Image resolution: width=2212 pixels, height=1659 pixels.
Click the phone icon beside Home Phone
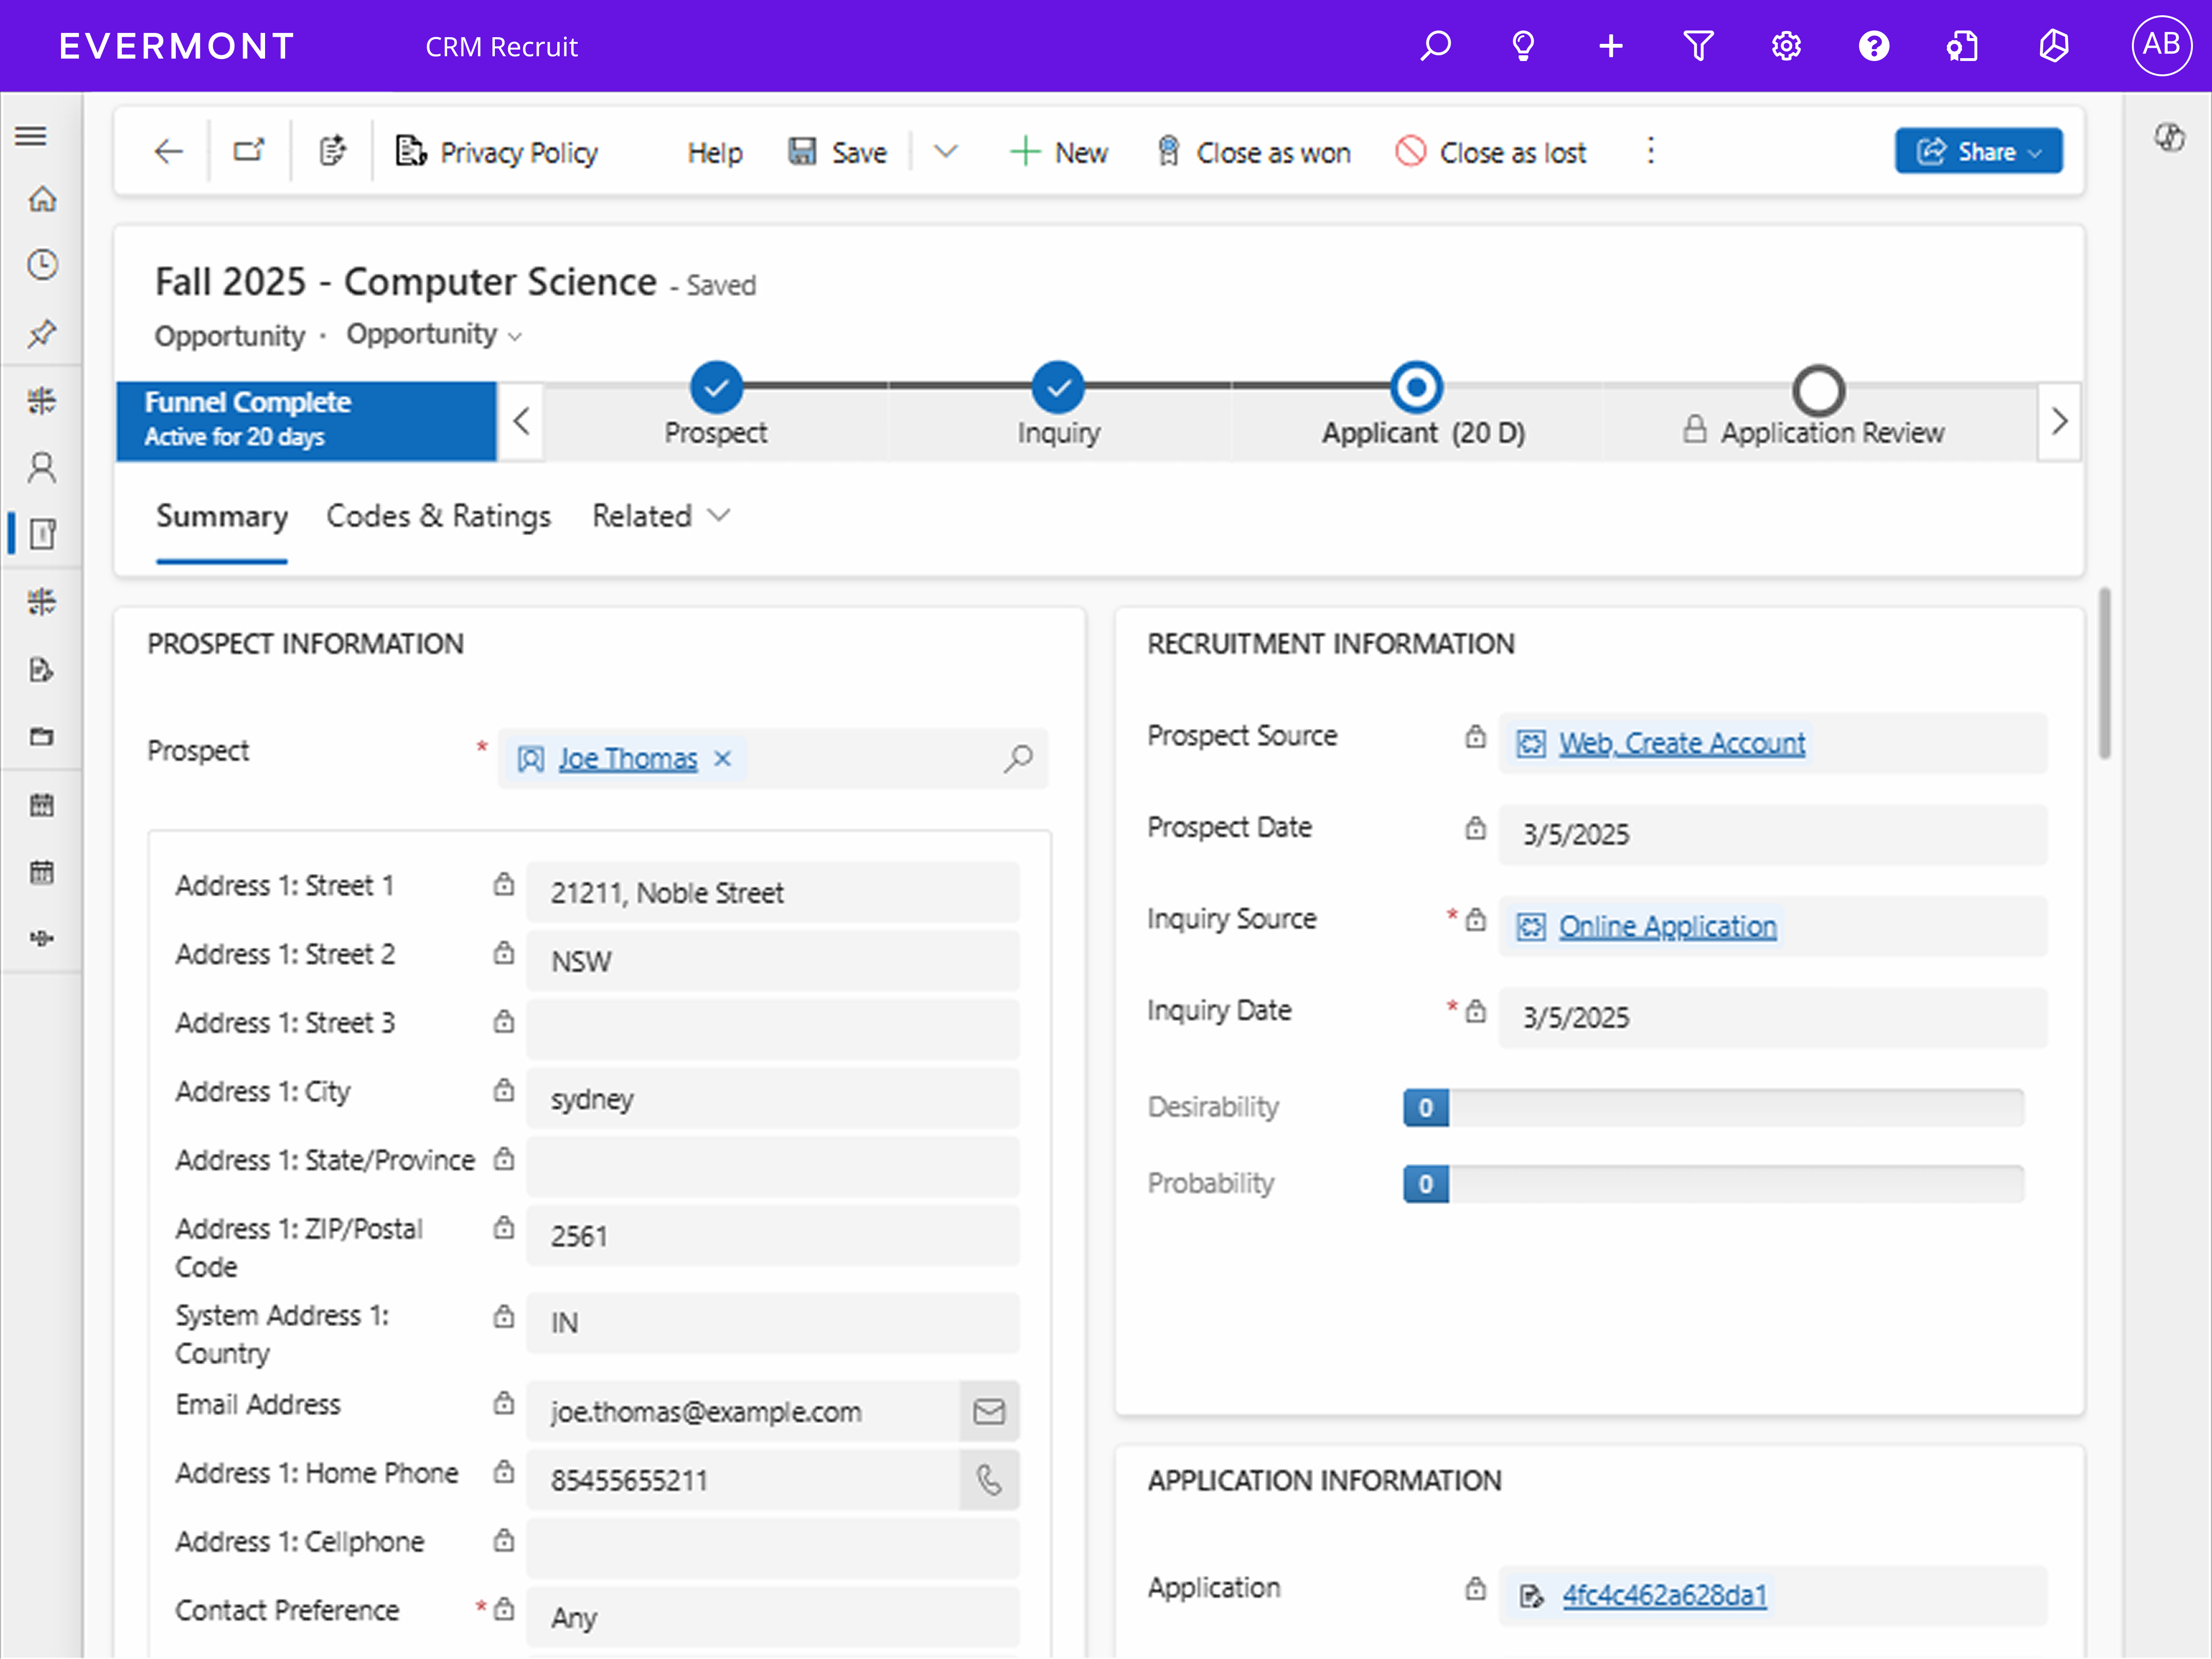tap(989, 1480)
